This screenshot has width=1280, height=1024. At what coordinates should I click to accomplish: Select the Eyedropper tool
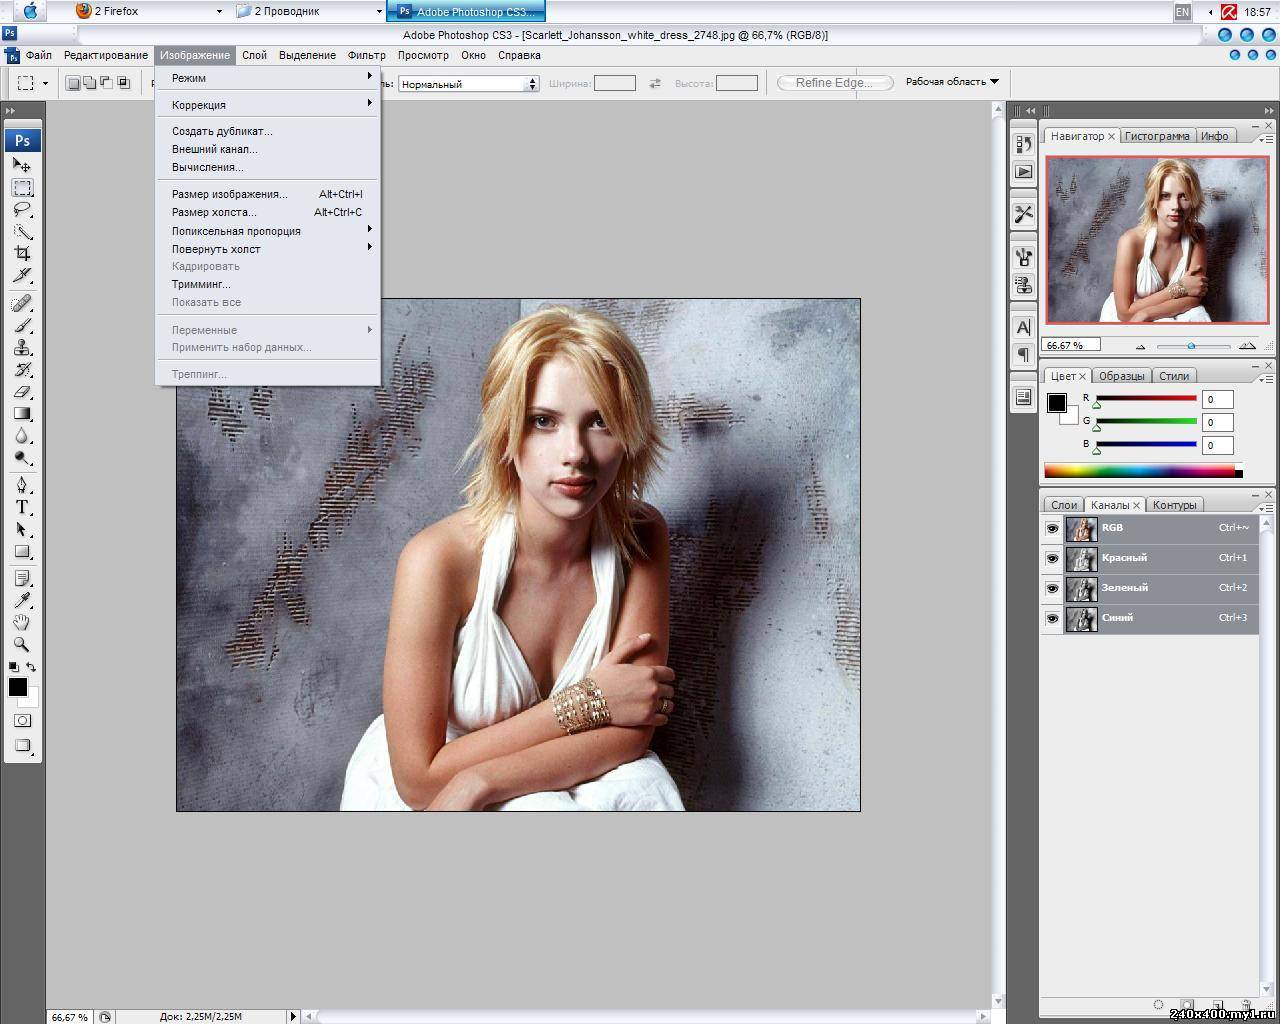point(22,600)
